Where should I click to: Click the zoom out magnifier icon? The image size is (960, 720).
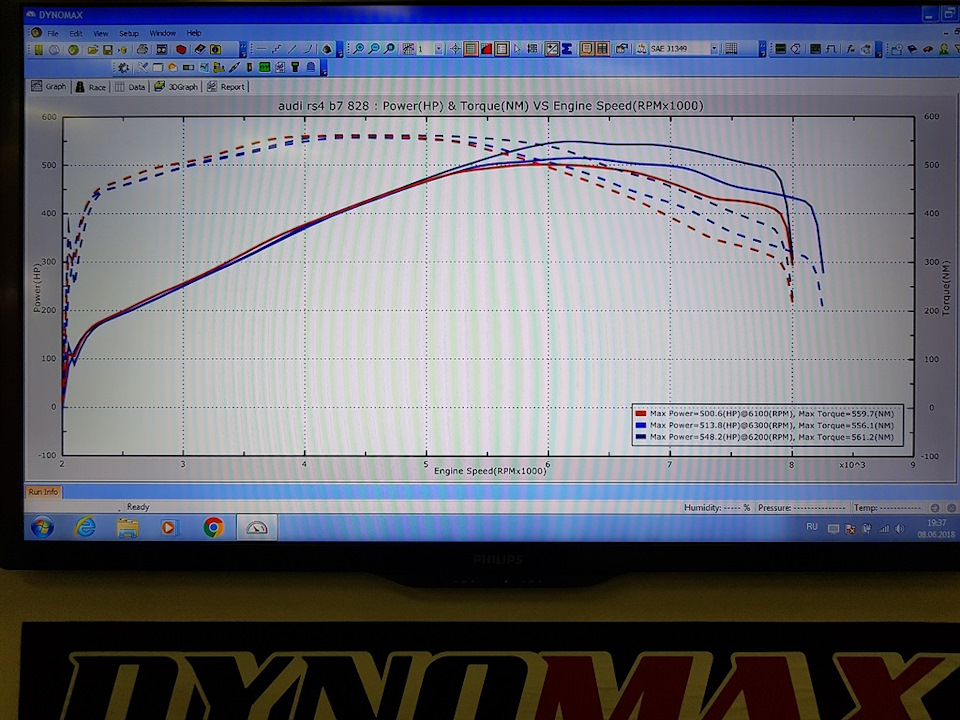[374, 48]
